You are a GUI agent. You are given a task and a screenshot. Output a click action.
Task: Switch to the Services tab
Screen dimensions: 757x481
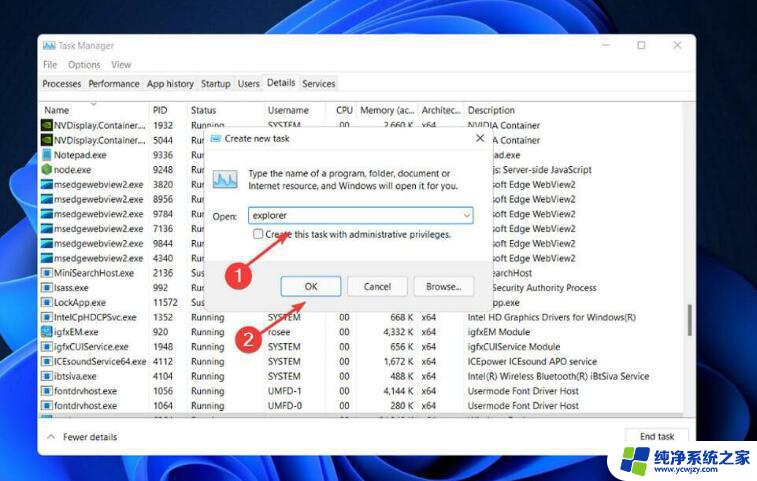point(319,84)
